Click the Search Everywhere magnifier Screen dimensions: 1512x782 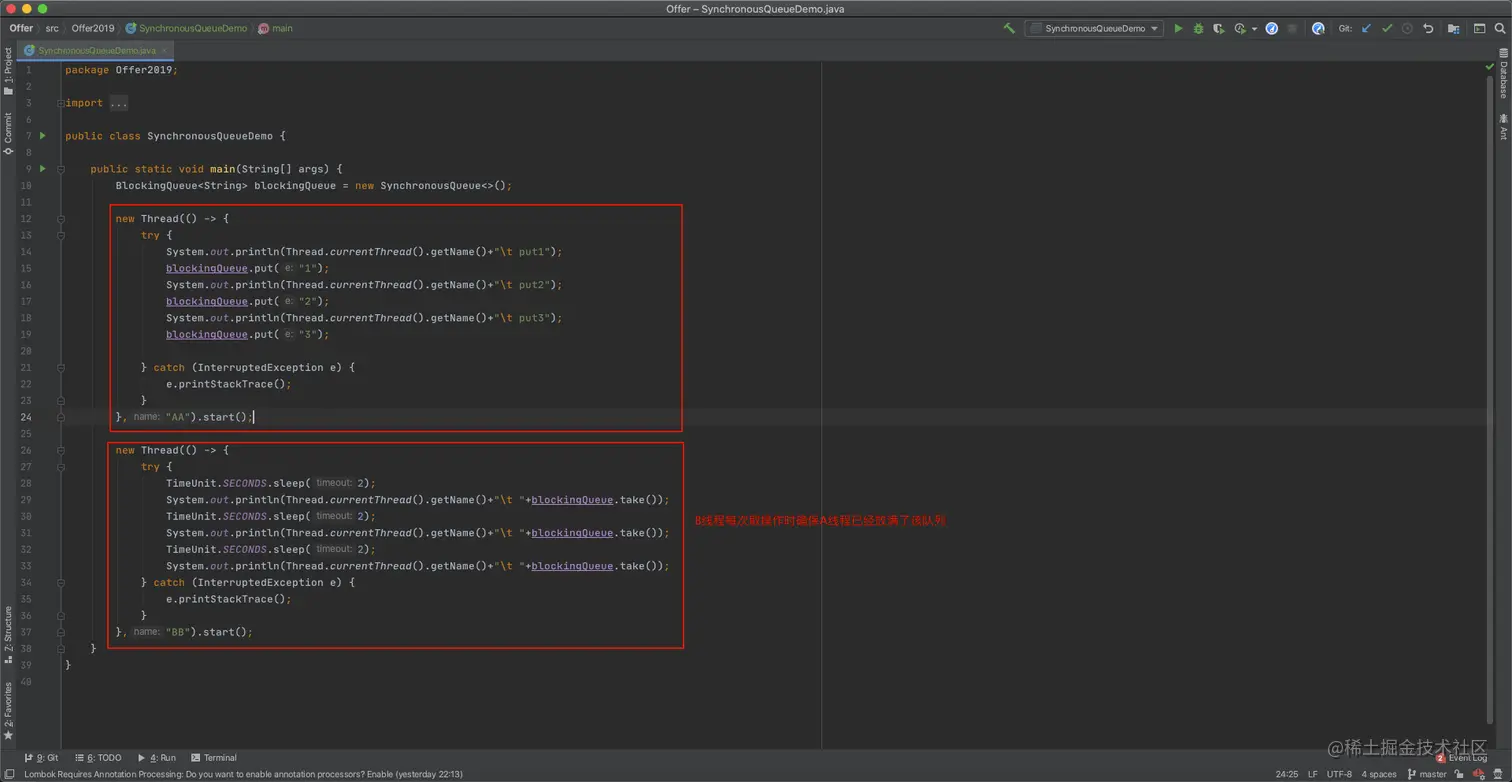1500,29
